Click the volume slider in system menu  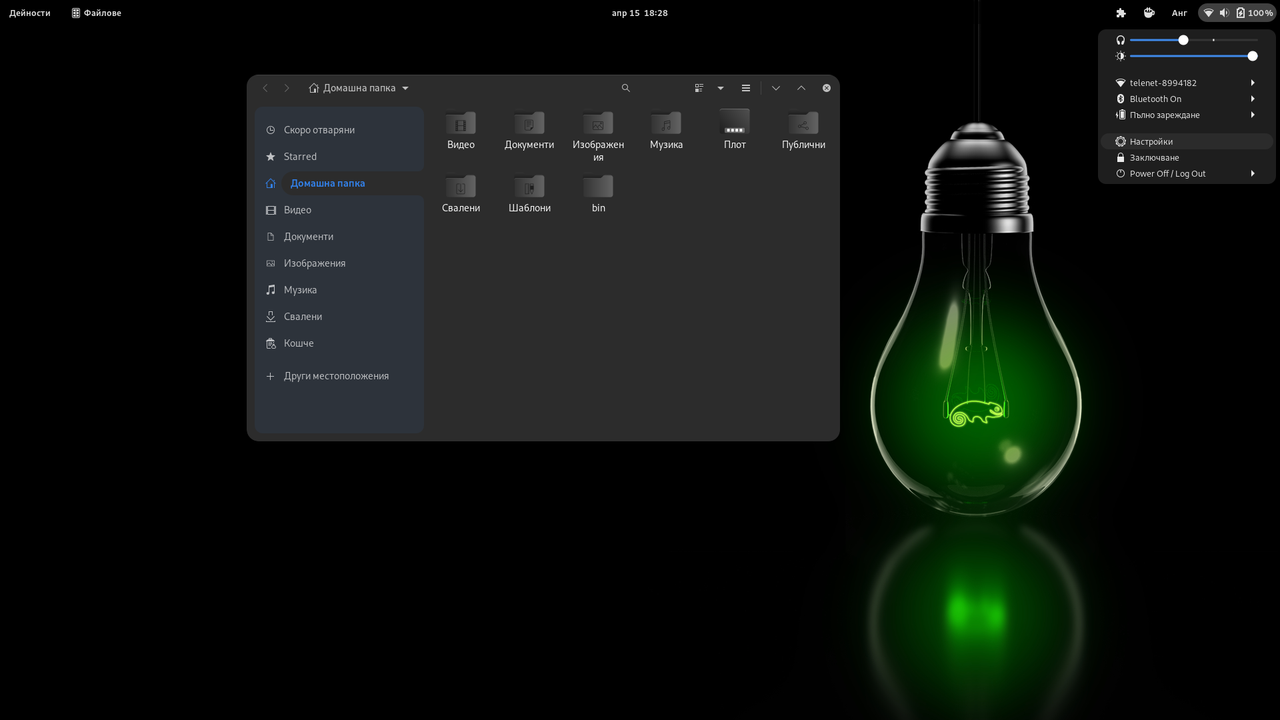pyautogui.click(x=1194, y=40)
